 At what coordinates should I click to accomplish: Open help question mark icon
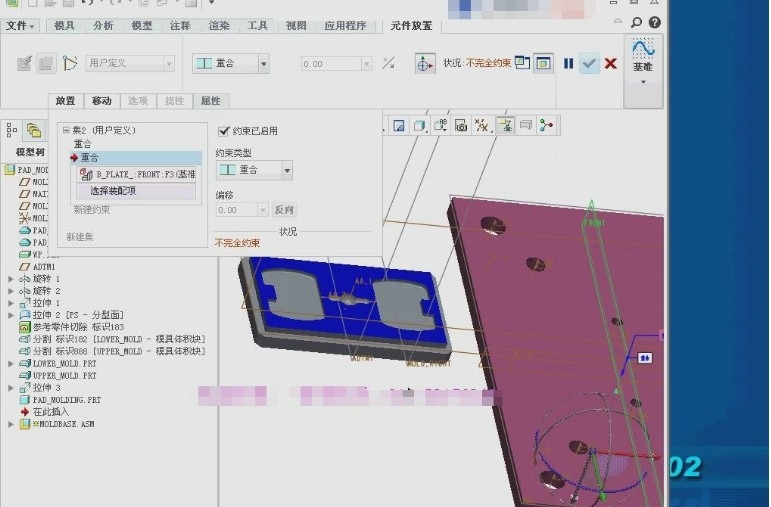pos(654,22)
